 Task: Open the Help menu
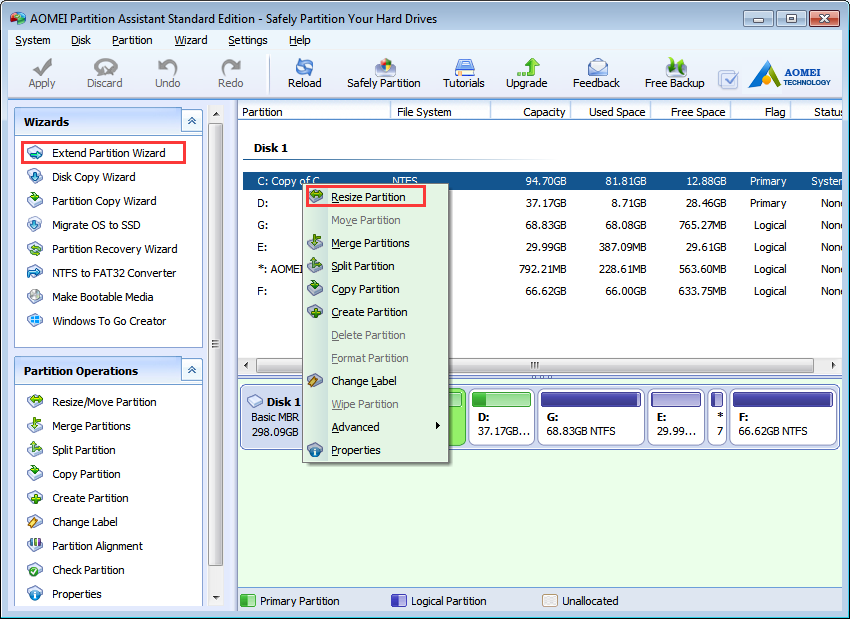point(300,40)
